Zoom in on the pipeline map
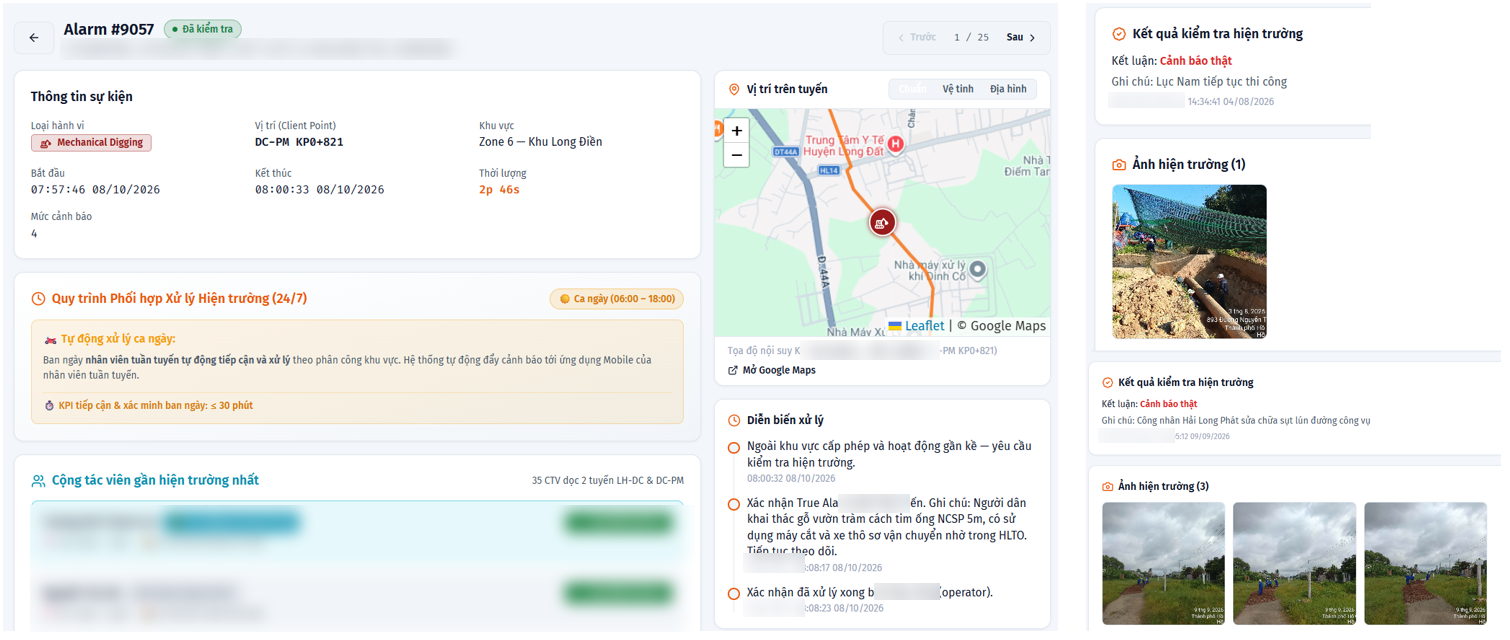Viewport: 1510px width, 640px height. 737,131
